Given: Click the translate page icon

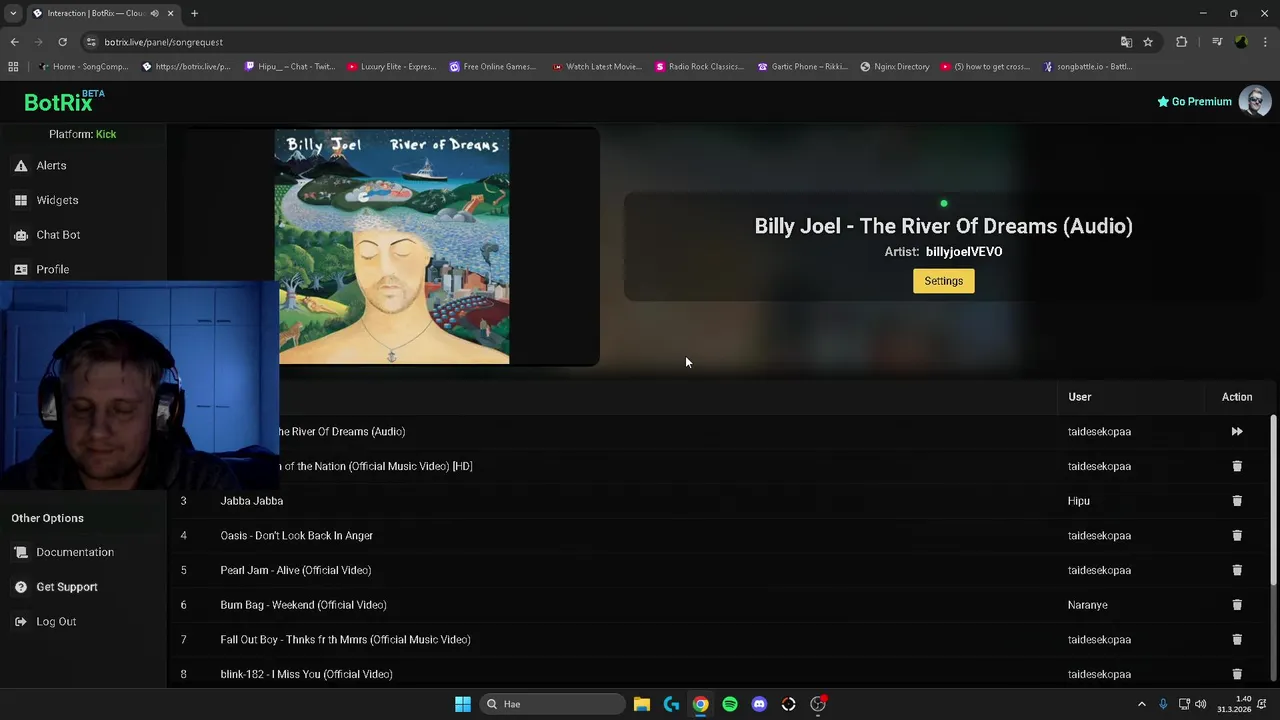Looking at the screenshot, I should pos(1126,42).
